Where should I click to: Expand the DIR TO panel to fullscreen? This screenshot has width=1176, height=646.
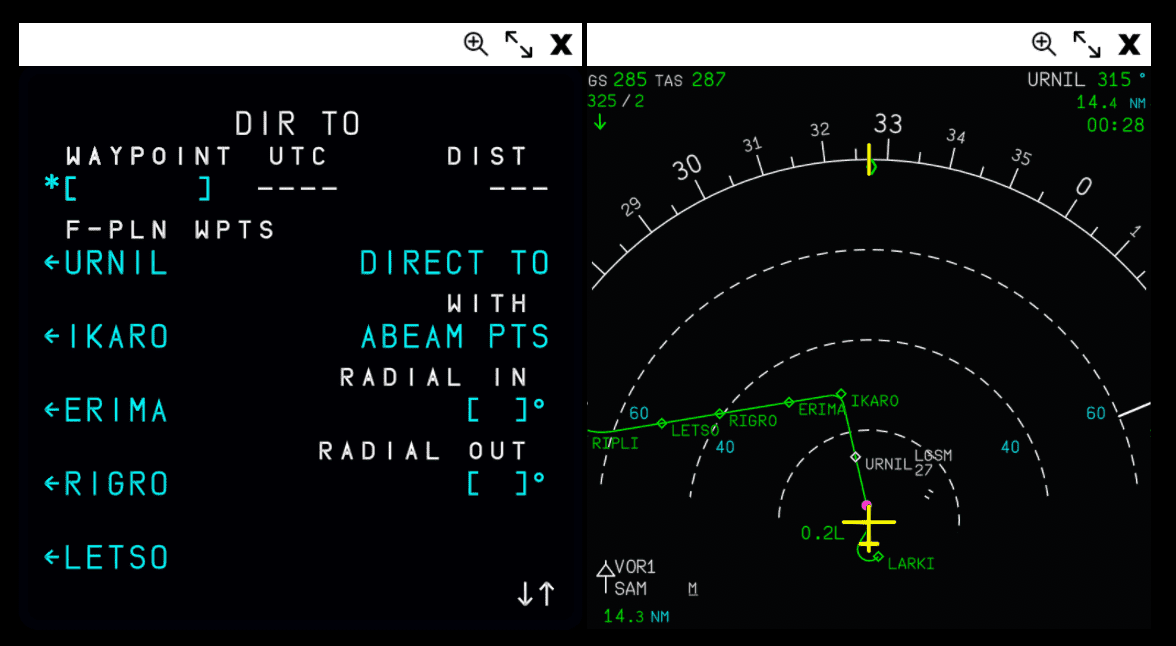coord(518,44)
